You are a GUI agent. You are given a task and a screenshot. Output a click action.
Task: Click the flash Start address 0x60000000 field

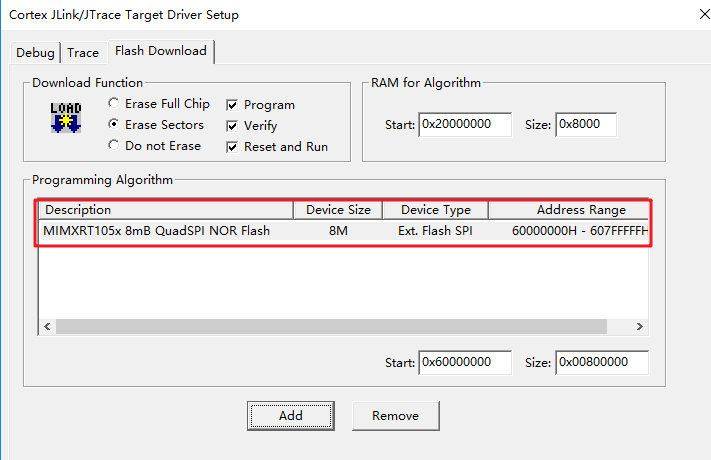click(464, 362)
